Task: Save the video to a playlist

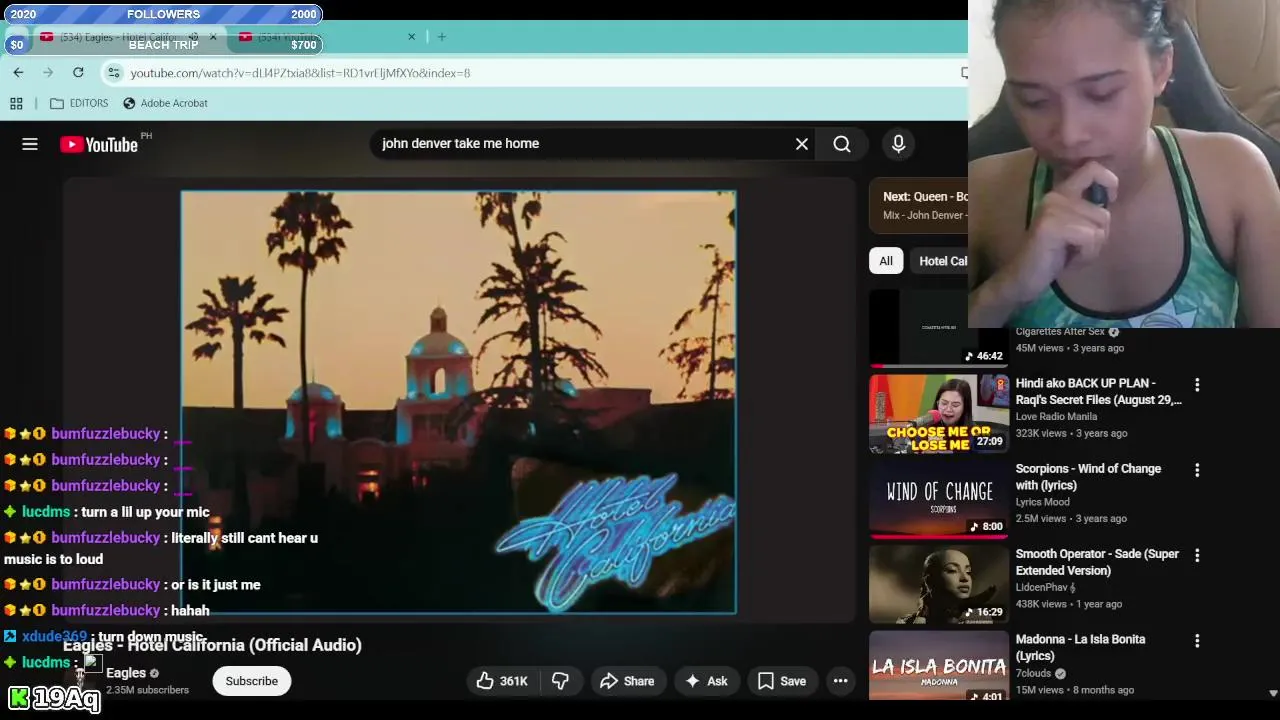Action: 782,681
